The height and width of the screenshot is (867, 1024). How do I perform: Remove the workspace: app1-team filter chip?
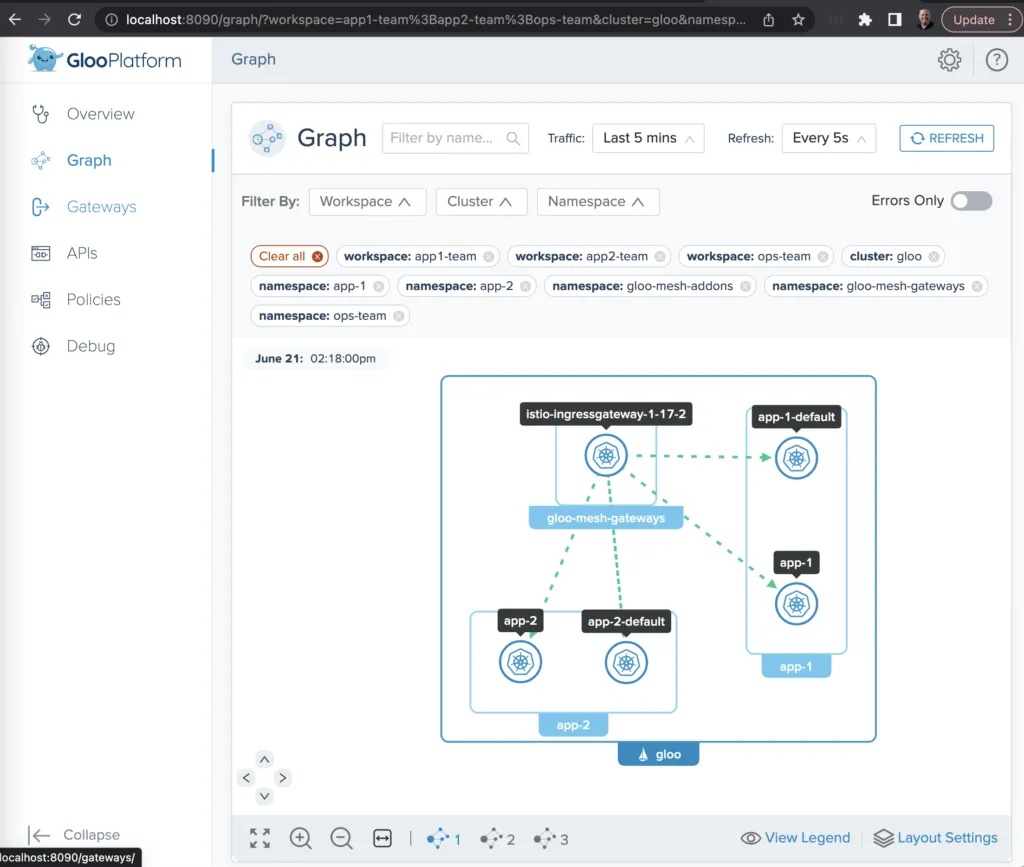488,257
